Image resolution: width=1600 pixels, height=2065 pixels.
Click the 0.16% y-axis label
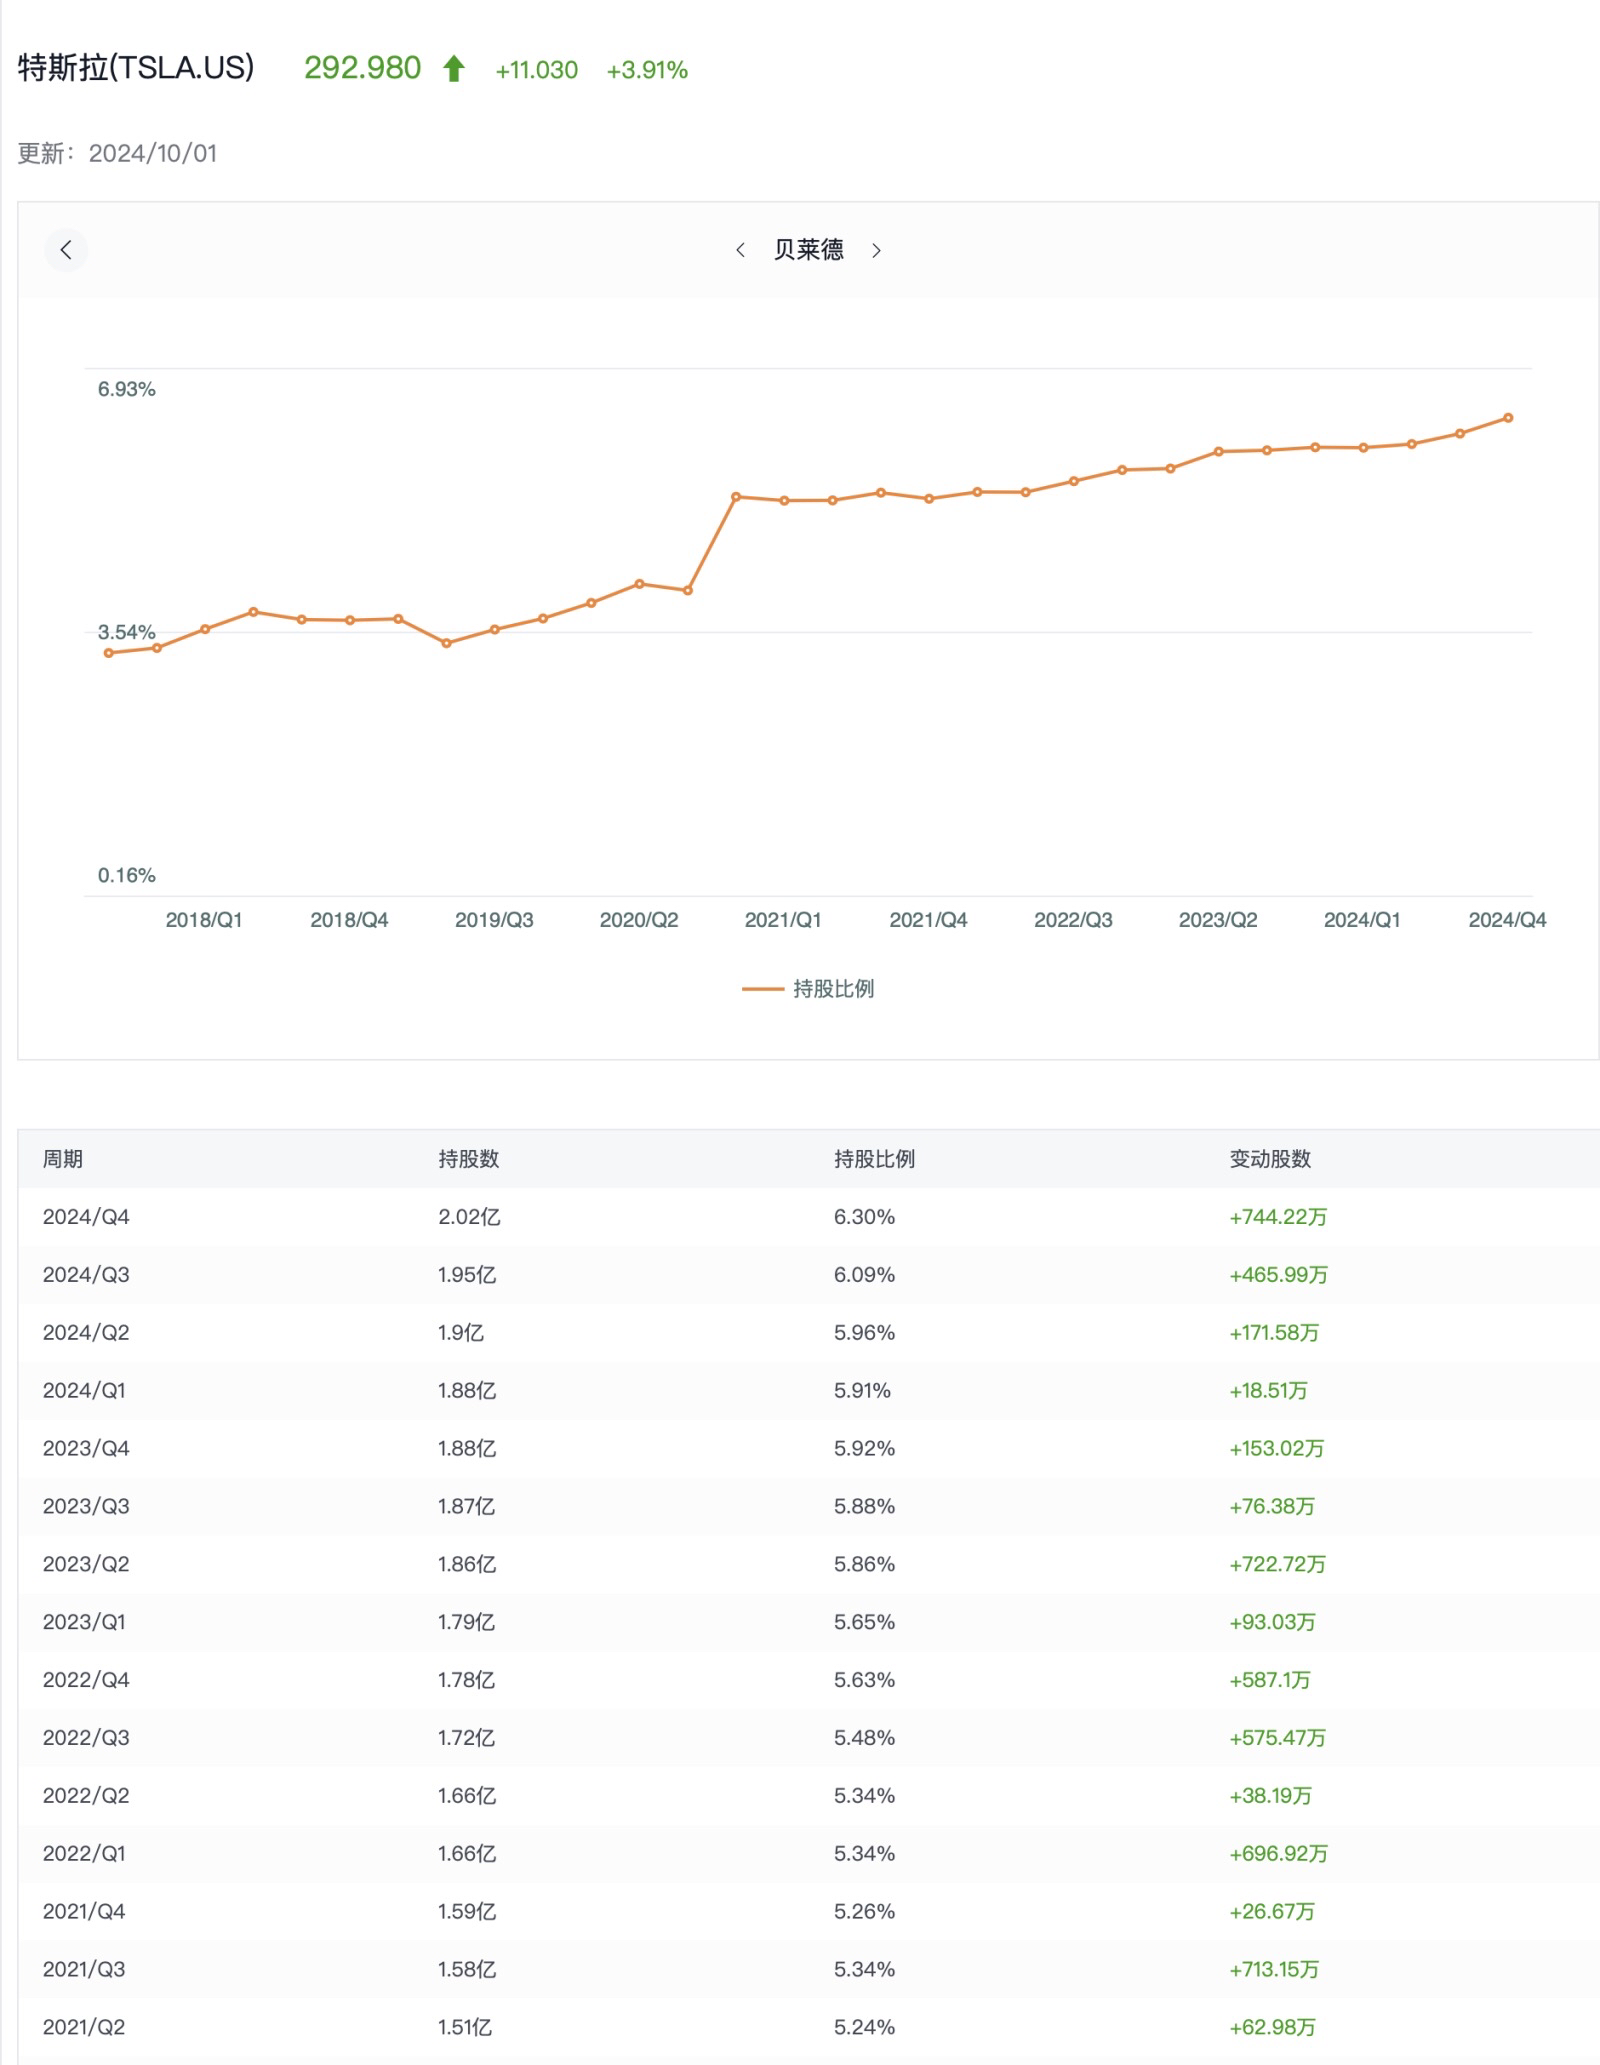coord(127,875)
